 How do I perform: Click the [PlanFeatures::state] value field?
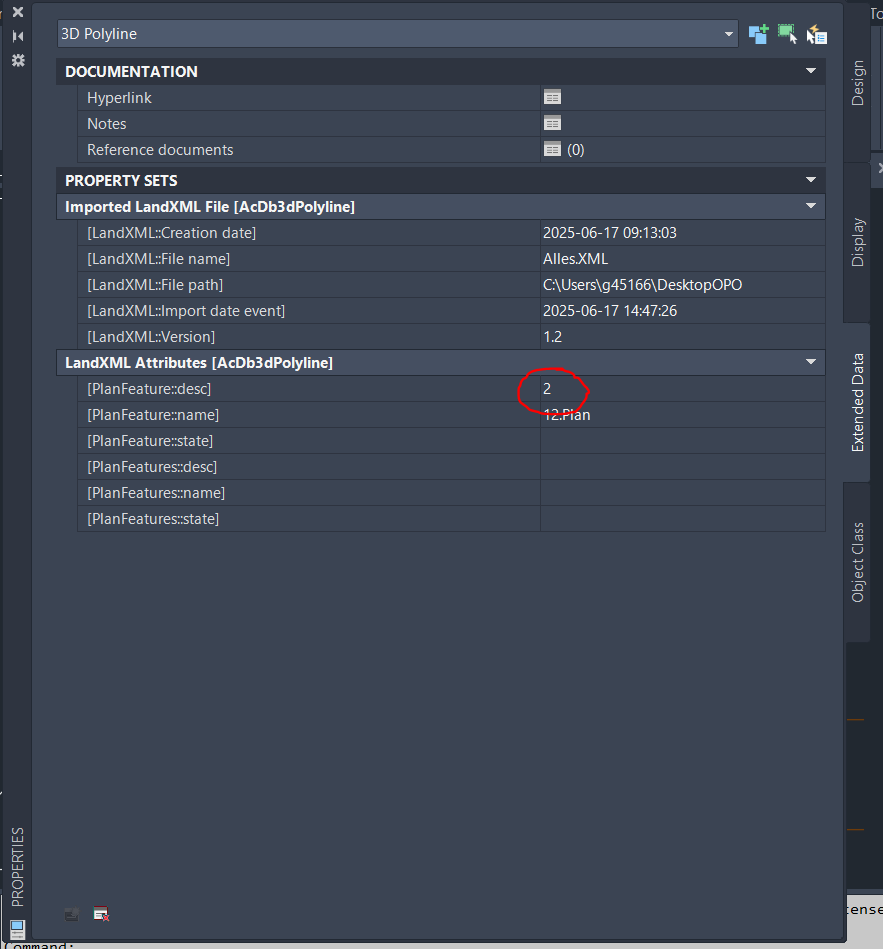pos(683,519)
